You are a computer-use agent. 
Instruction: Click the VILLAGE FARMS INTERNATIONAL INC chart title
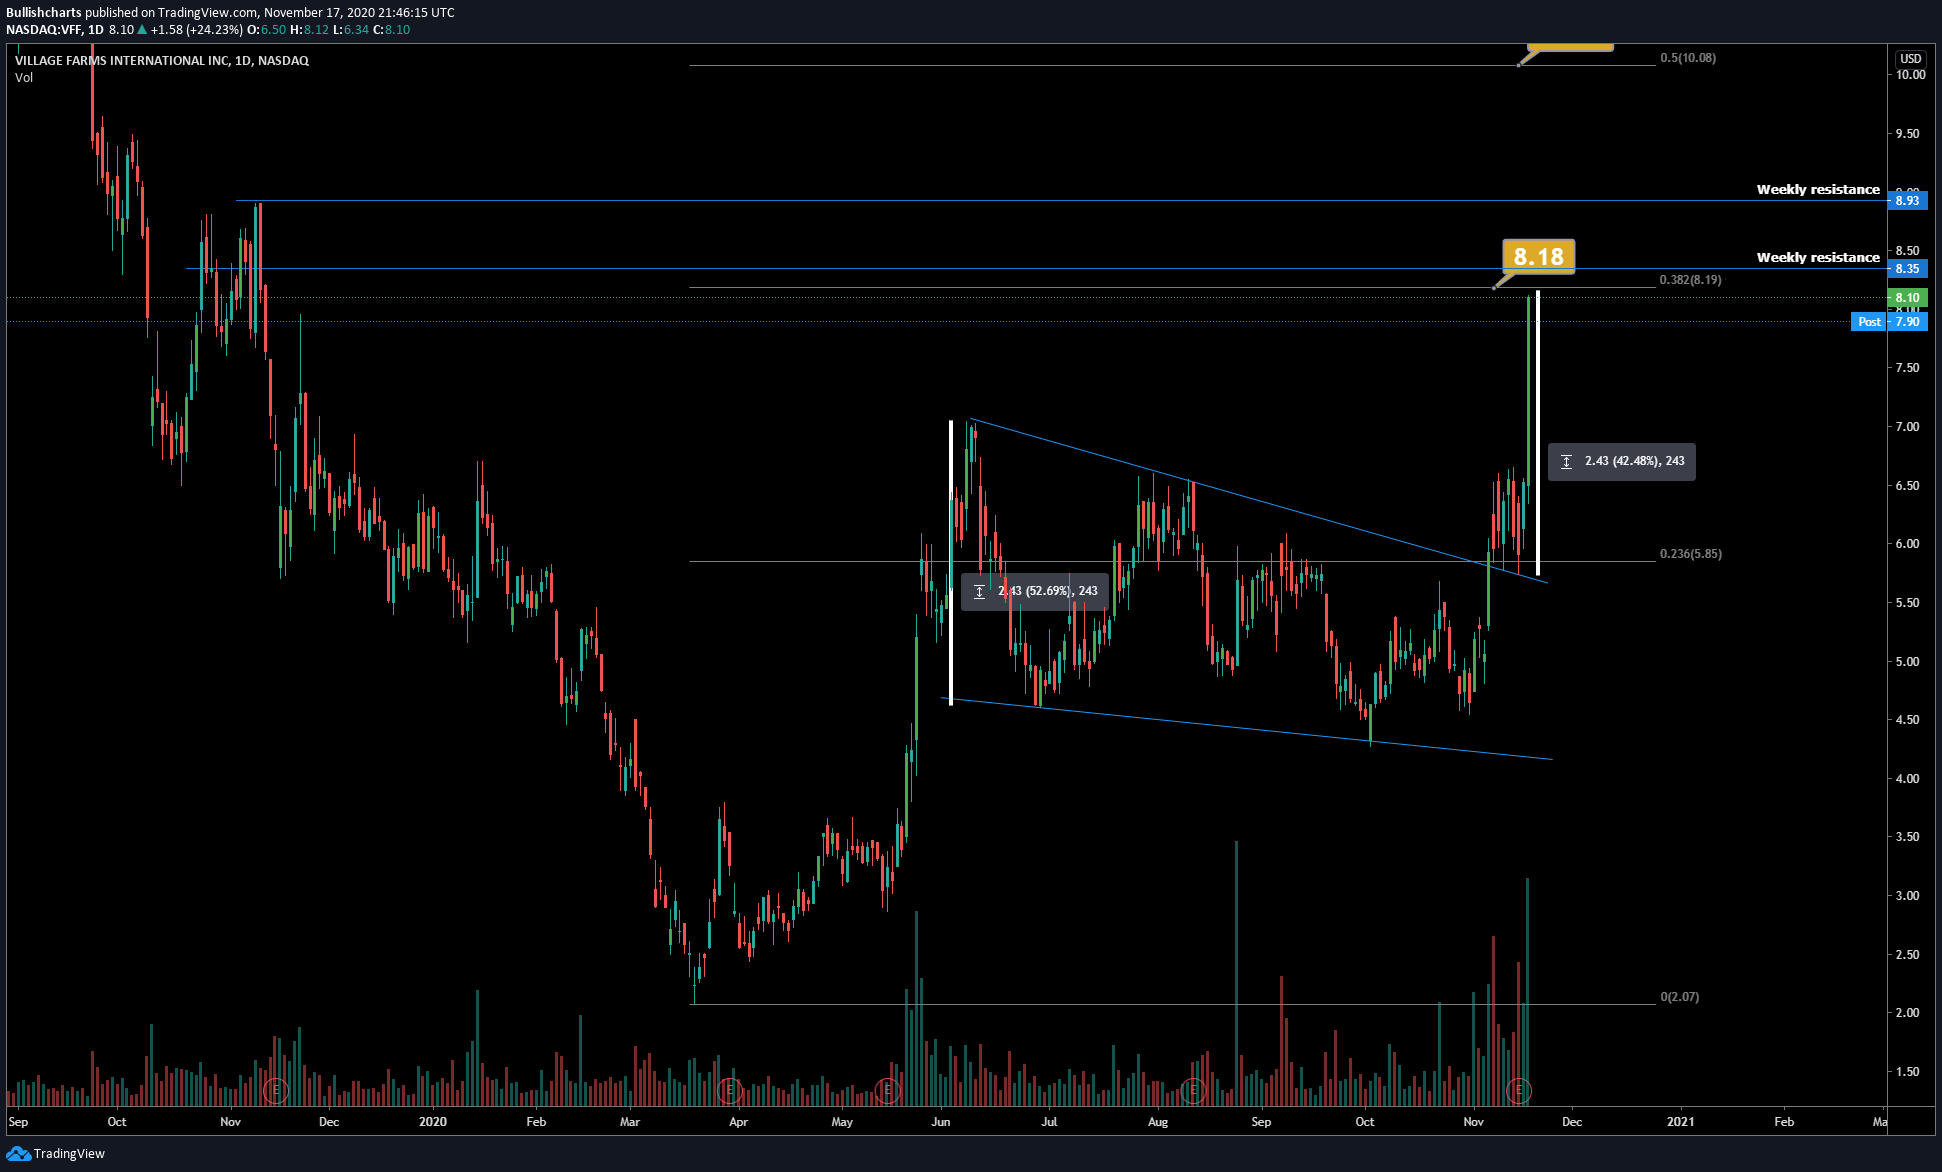[162, 61]
